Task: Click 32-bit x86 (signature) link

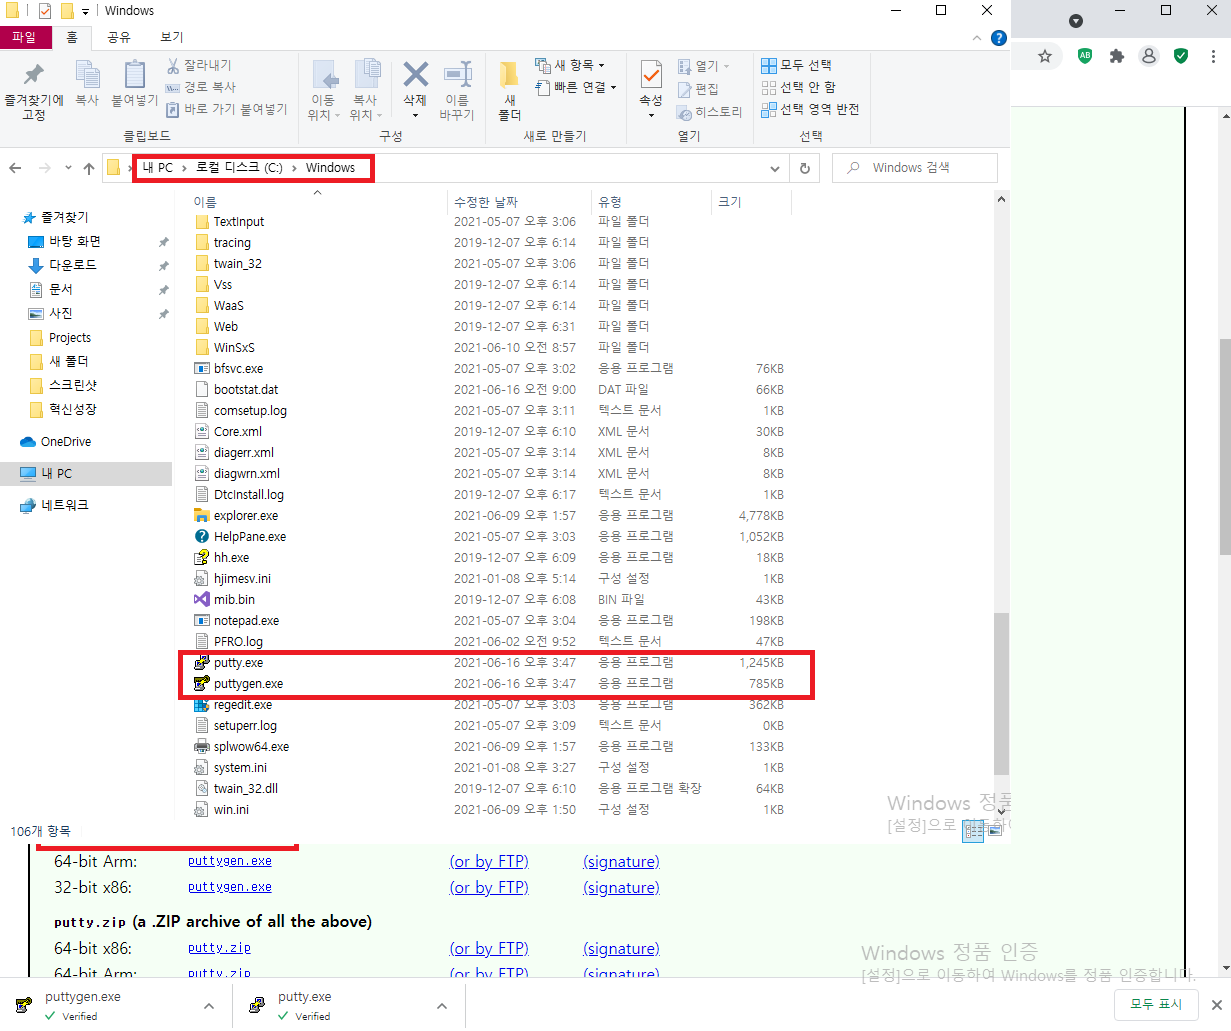Action: [621, 887]
